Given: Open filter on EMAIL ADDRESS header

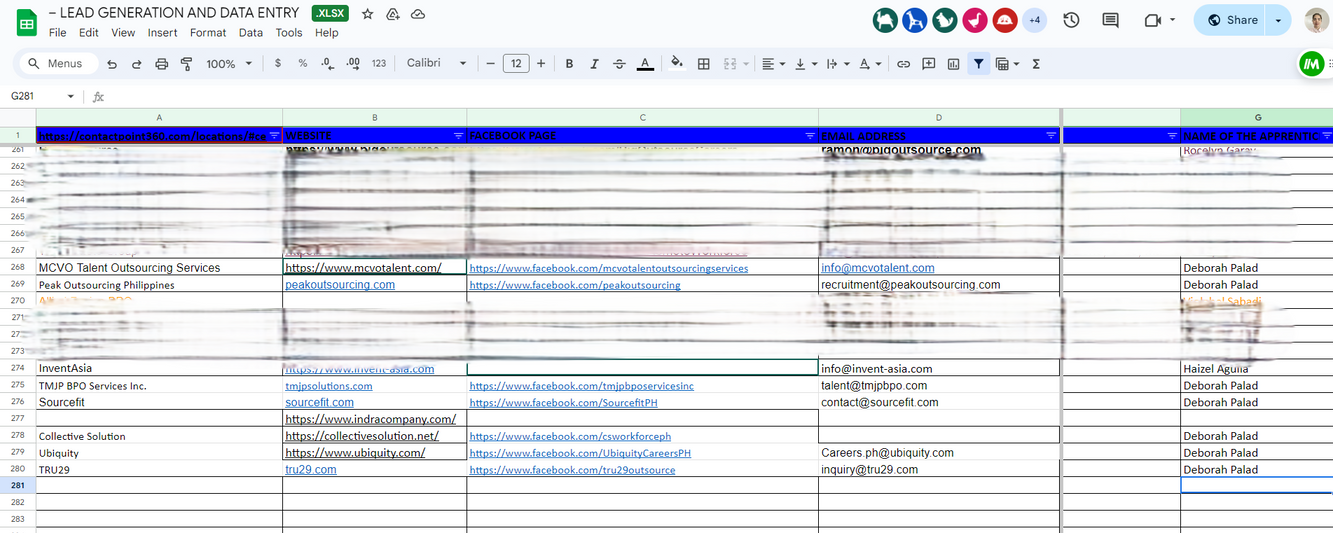Looking at the screenshot, I should pos(1051,135).
